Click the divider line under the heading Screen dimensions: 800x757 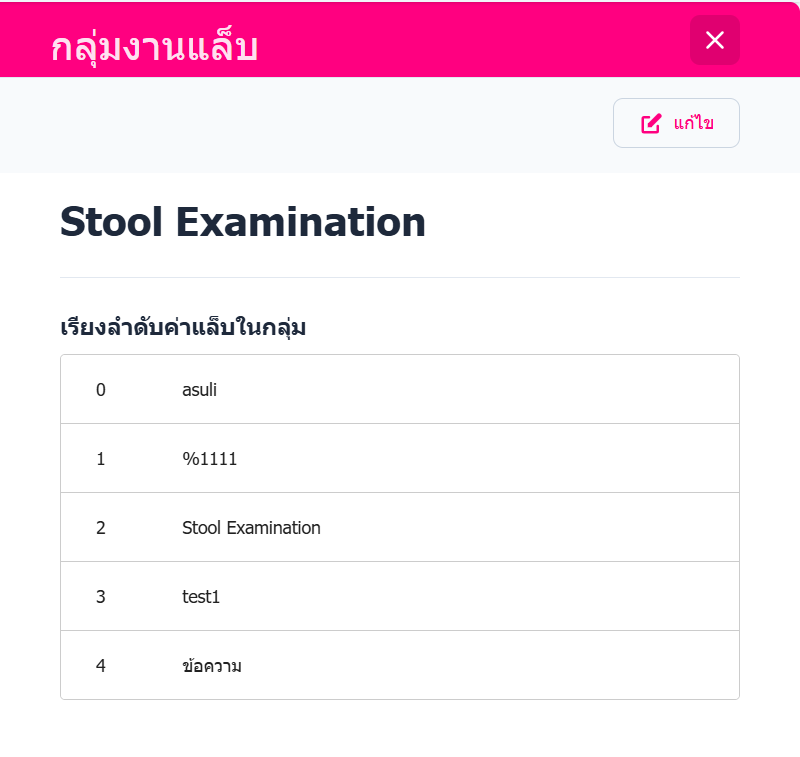[x=400, y=277]
